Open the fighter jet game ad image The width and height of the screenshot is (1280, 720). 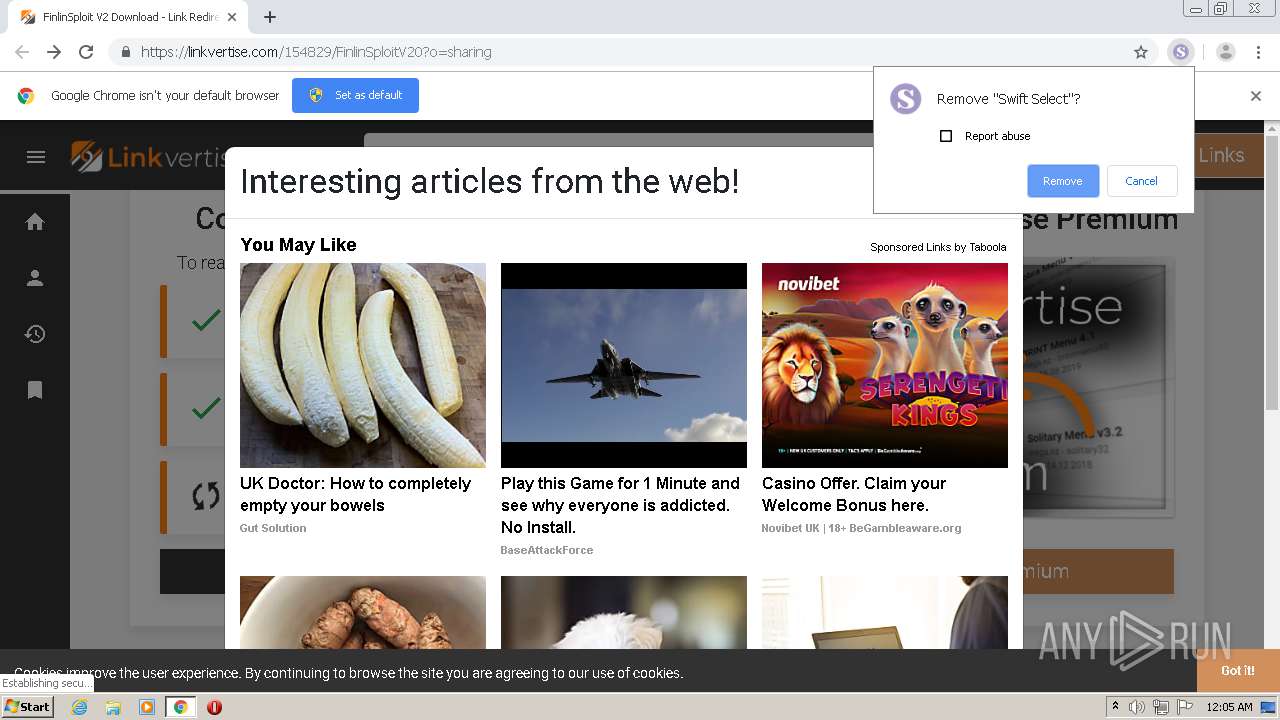[624, 365]
